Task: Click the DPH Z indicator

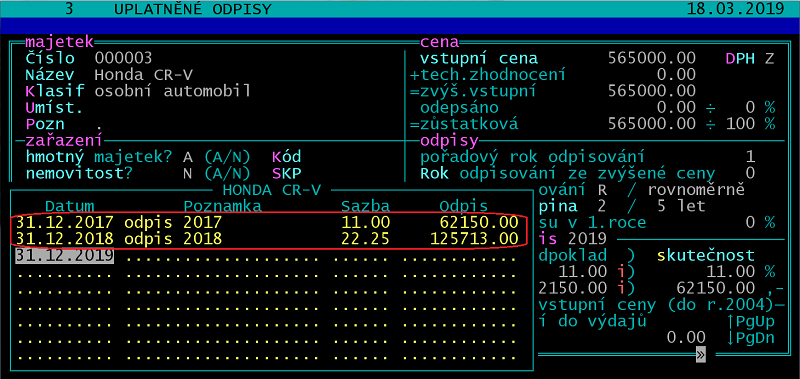Action: [x=749, y=58]
